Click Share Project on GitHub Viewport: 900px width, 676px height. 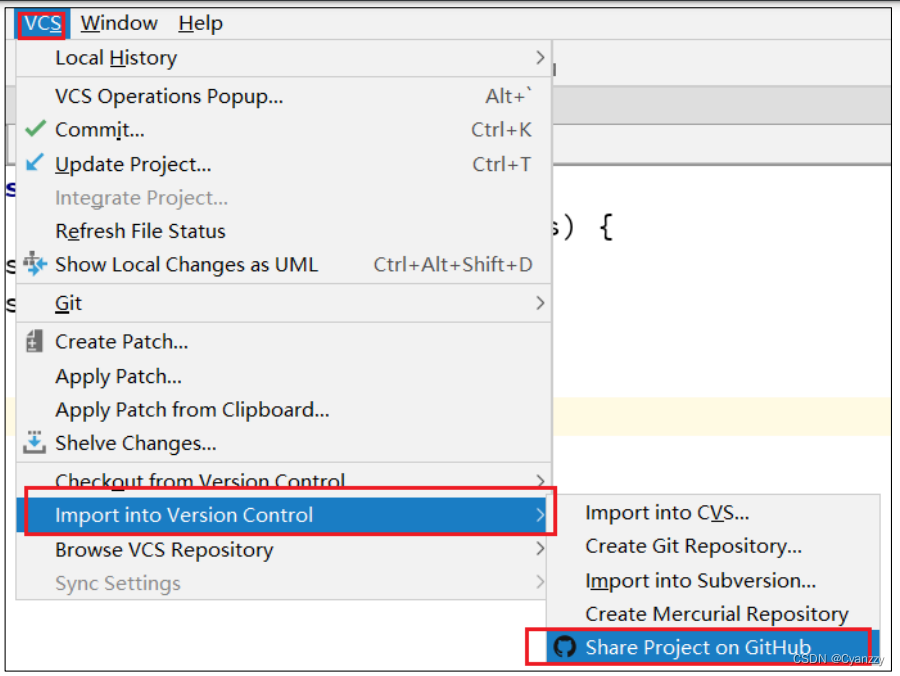click(x=713, y=647)
